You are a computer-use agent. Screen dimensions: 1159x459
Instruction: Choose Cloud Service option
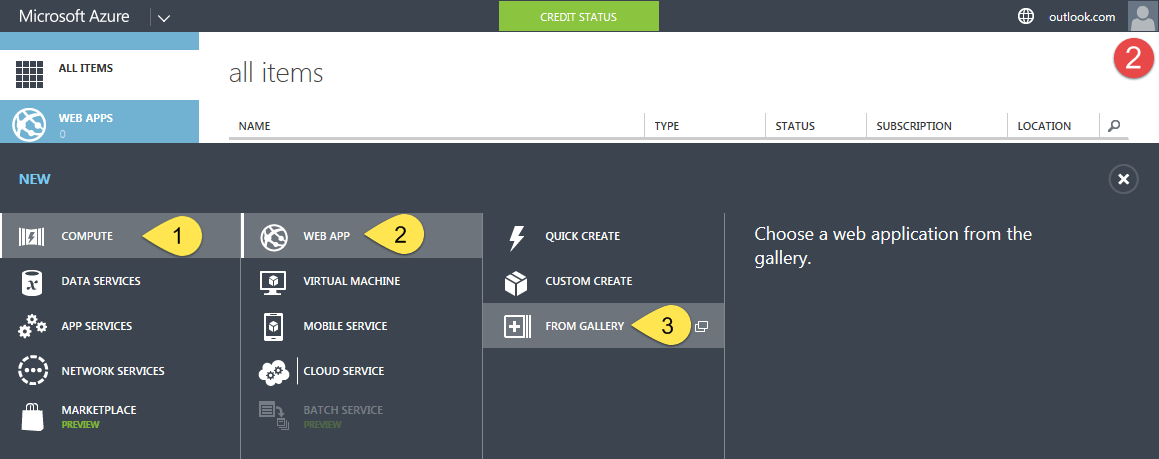tap(361, 371)
